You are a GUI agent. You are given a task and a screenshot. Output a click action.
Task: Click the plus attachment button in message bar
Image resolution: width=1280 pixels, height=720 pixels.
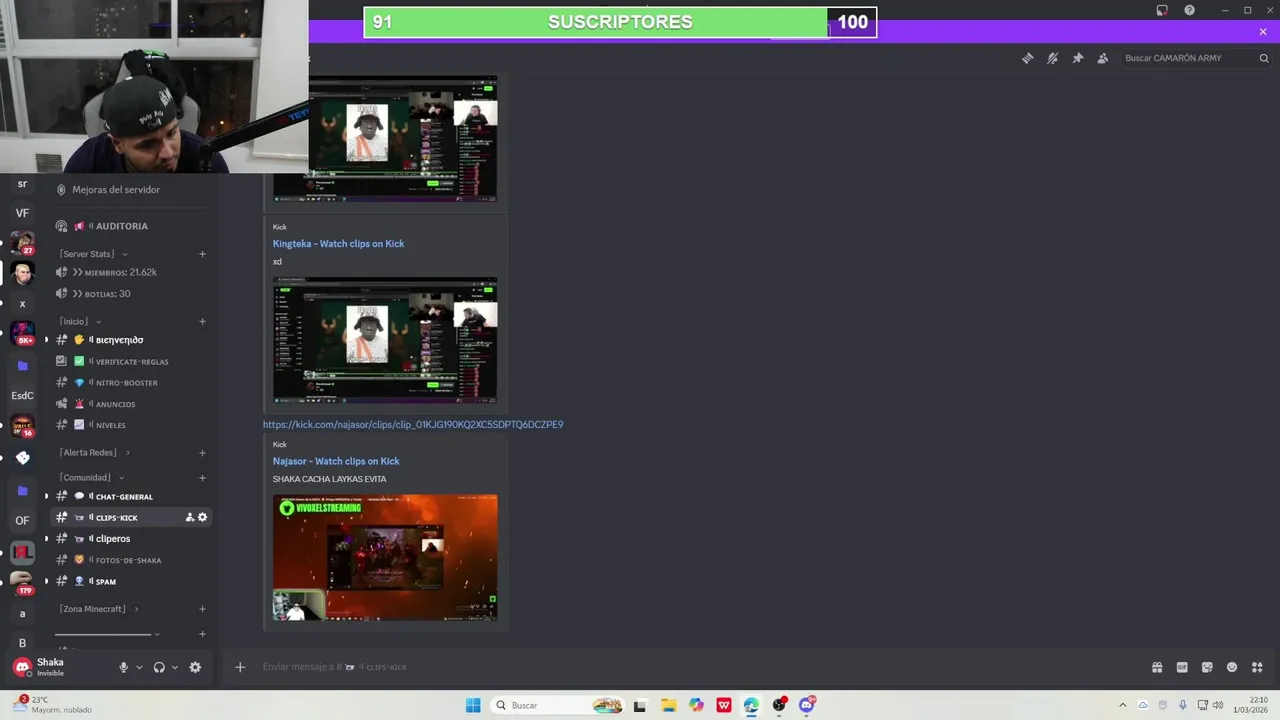[x=240, y=667]
